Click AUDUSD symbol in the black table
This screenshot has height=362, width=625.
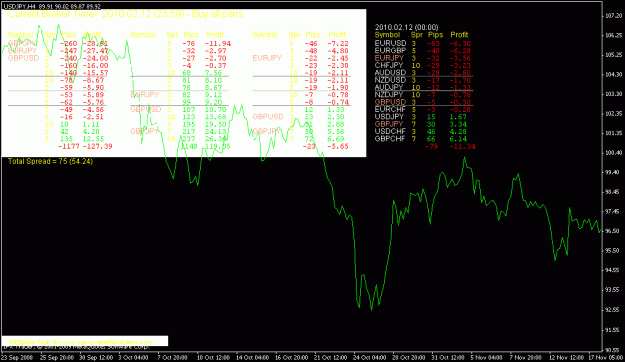coord(390,73)
